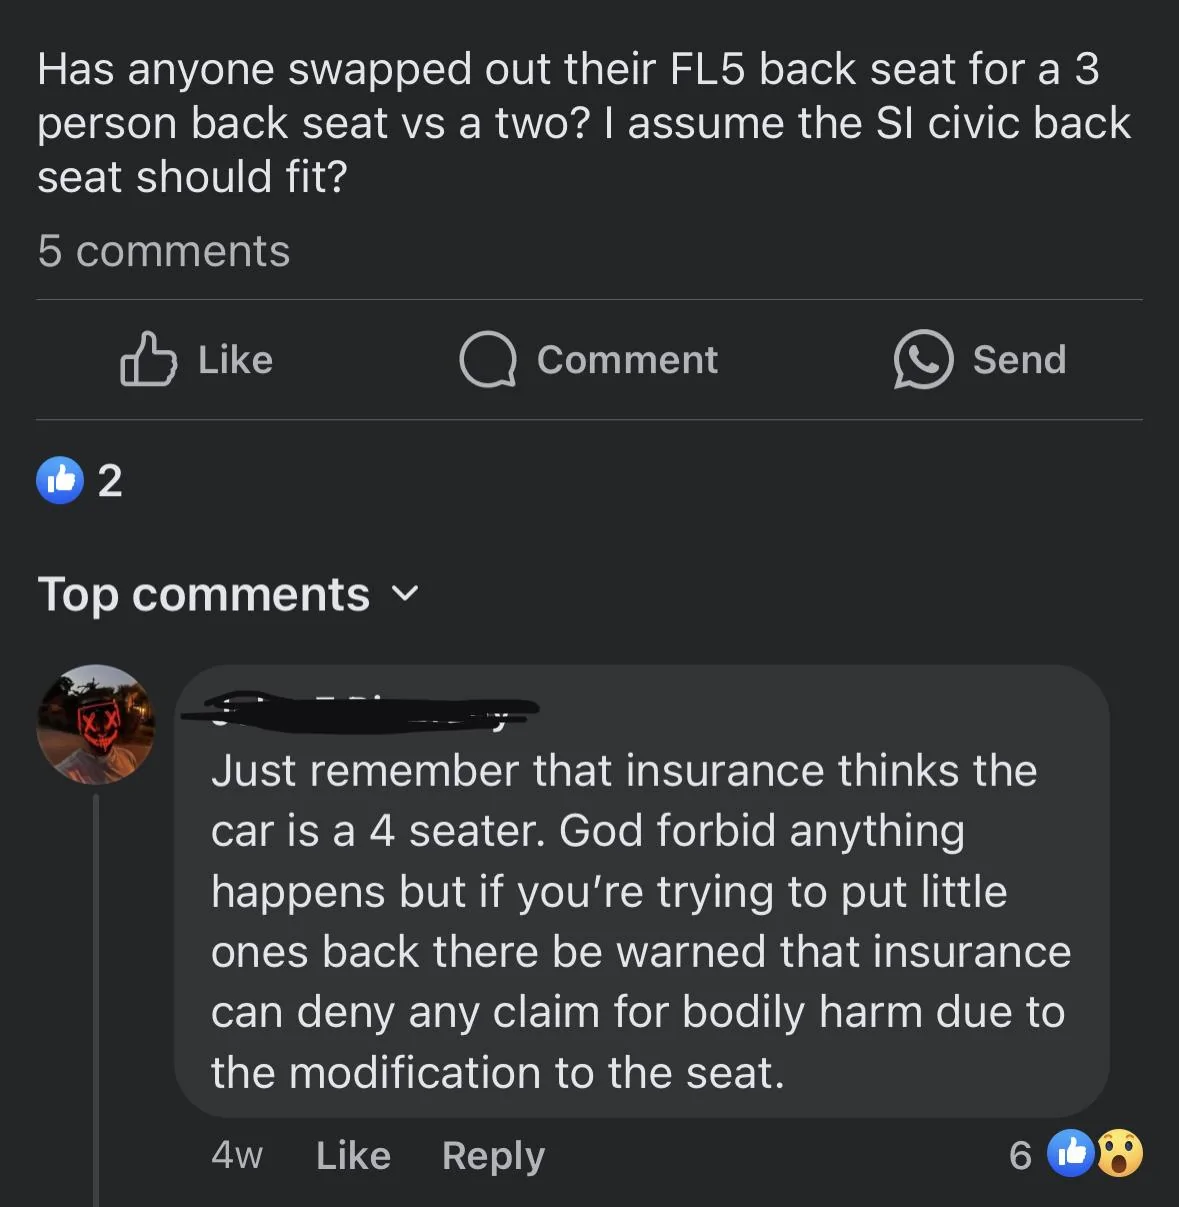The width and height of the screenshot is (1179, 1207).
Task: Click the thumbs-up icon to like the post
Action: click(x=149, y=359)
